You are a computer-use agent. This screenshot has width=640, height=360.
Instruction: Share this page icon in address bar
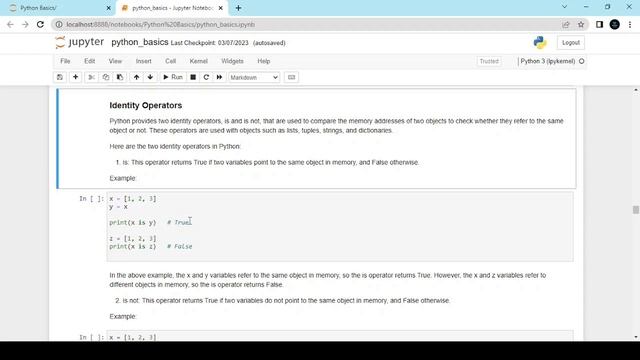coord(566,24)
